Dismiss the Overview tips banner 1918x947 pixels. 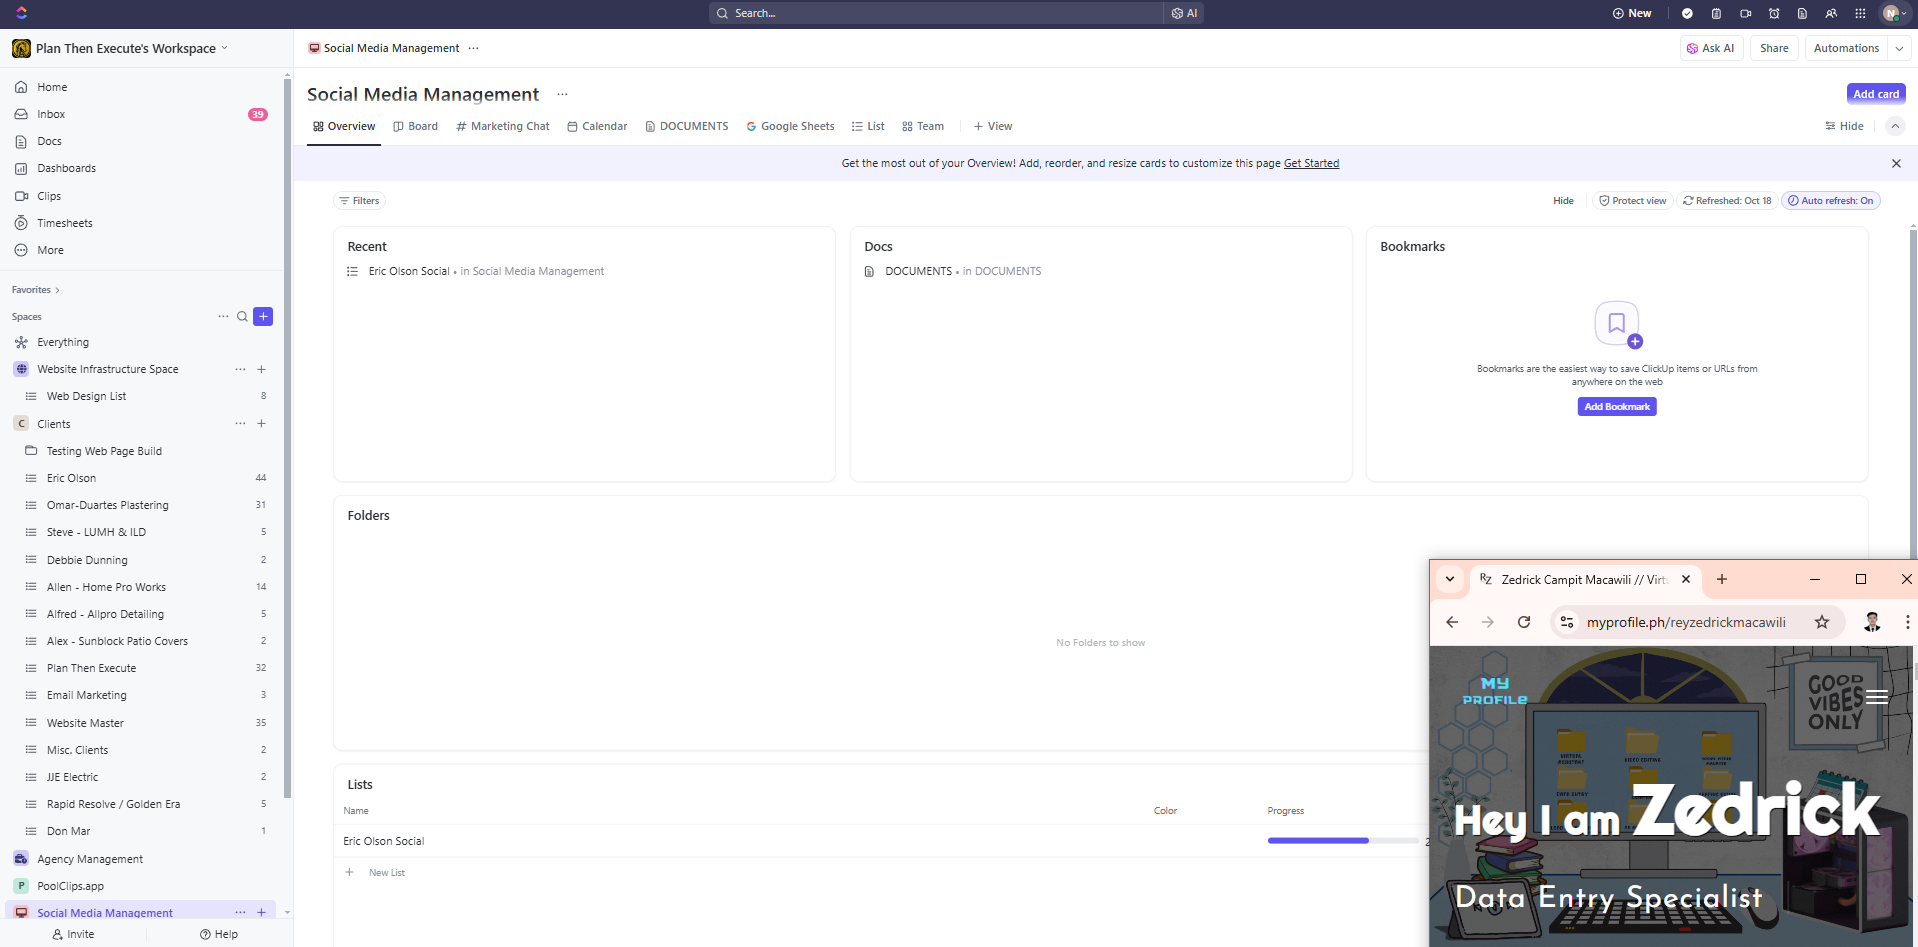point(1896,163)
